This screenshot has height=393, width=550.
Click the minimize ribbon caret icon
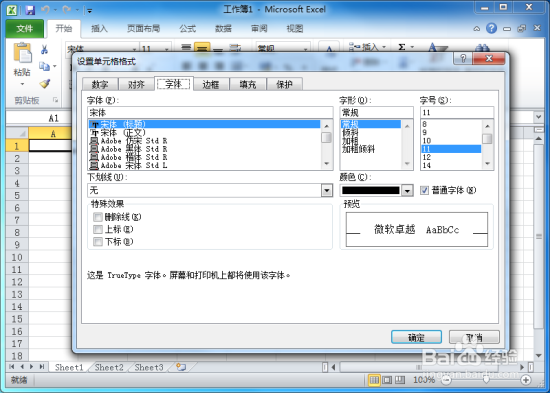click(477, 28)
